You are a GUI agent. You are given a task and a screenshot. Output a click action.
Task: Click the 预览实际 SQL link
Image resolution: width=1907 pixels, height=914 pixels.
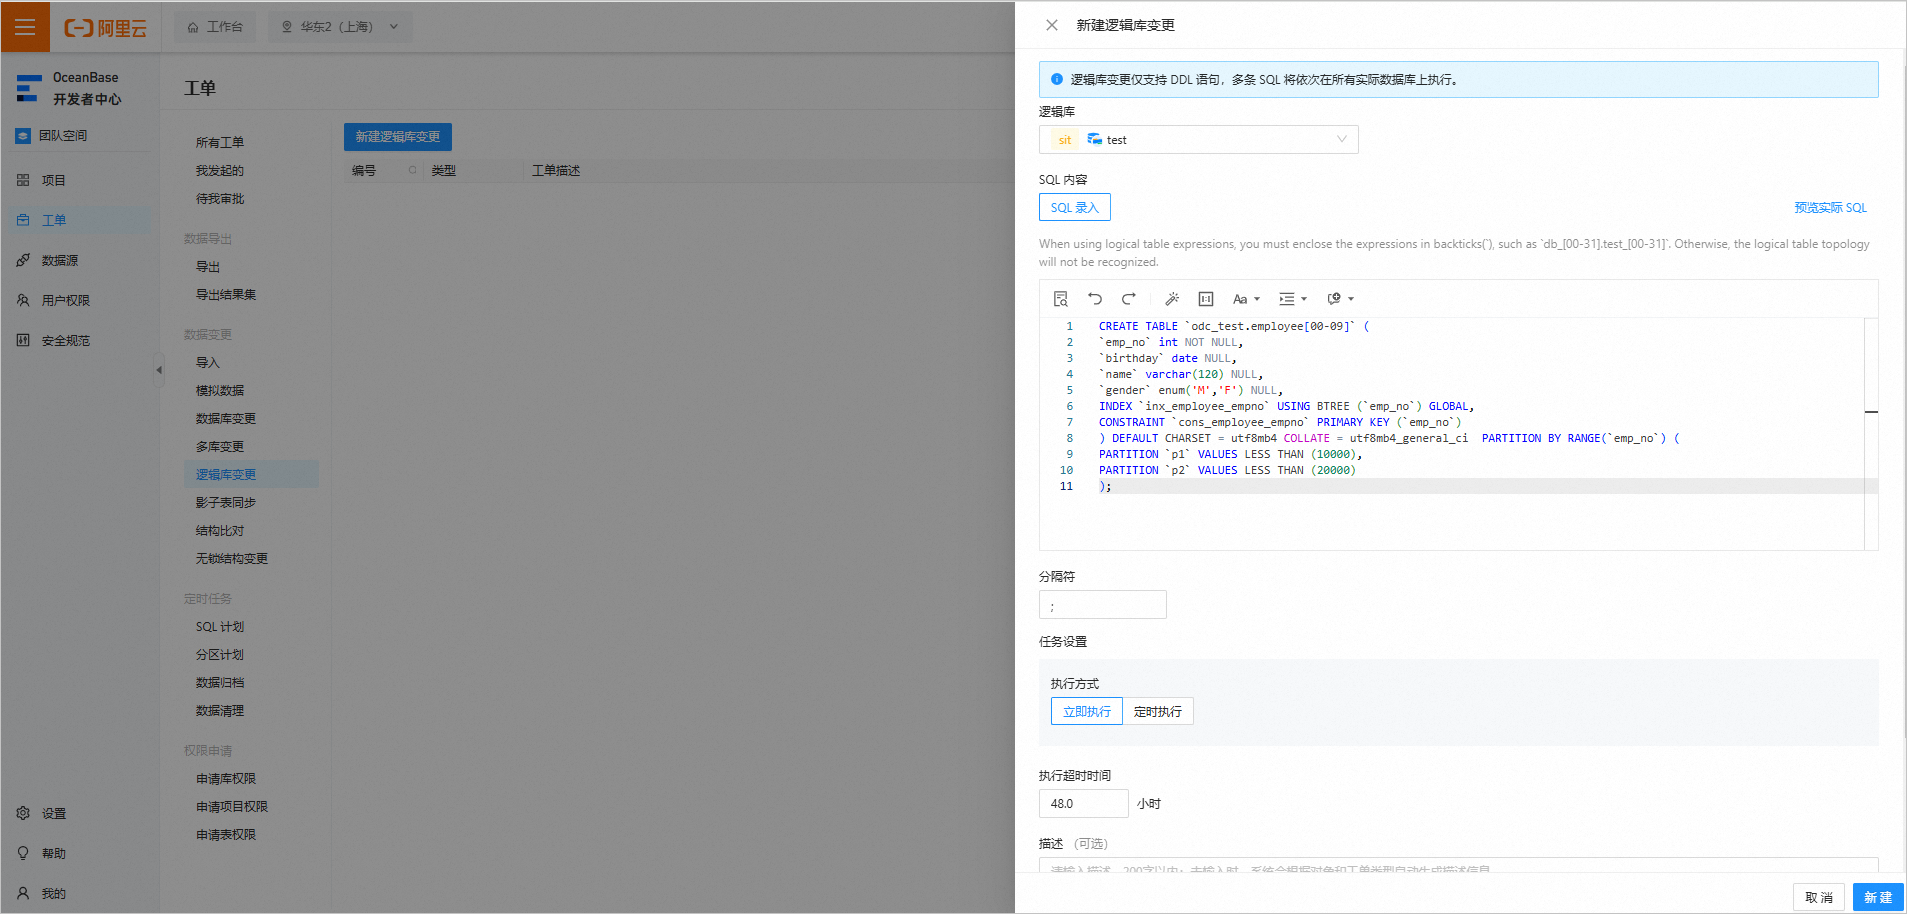point(1830,207)
